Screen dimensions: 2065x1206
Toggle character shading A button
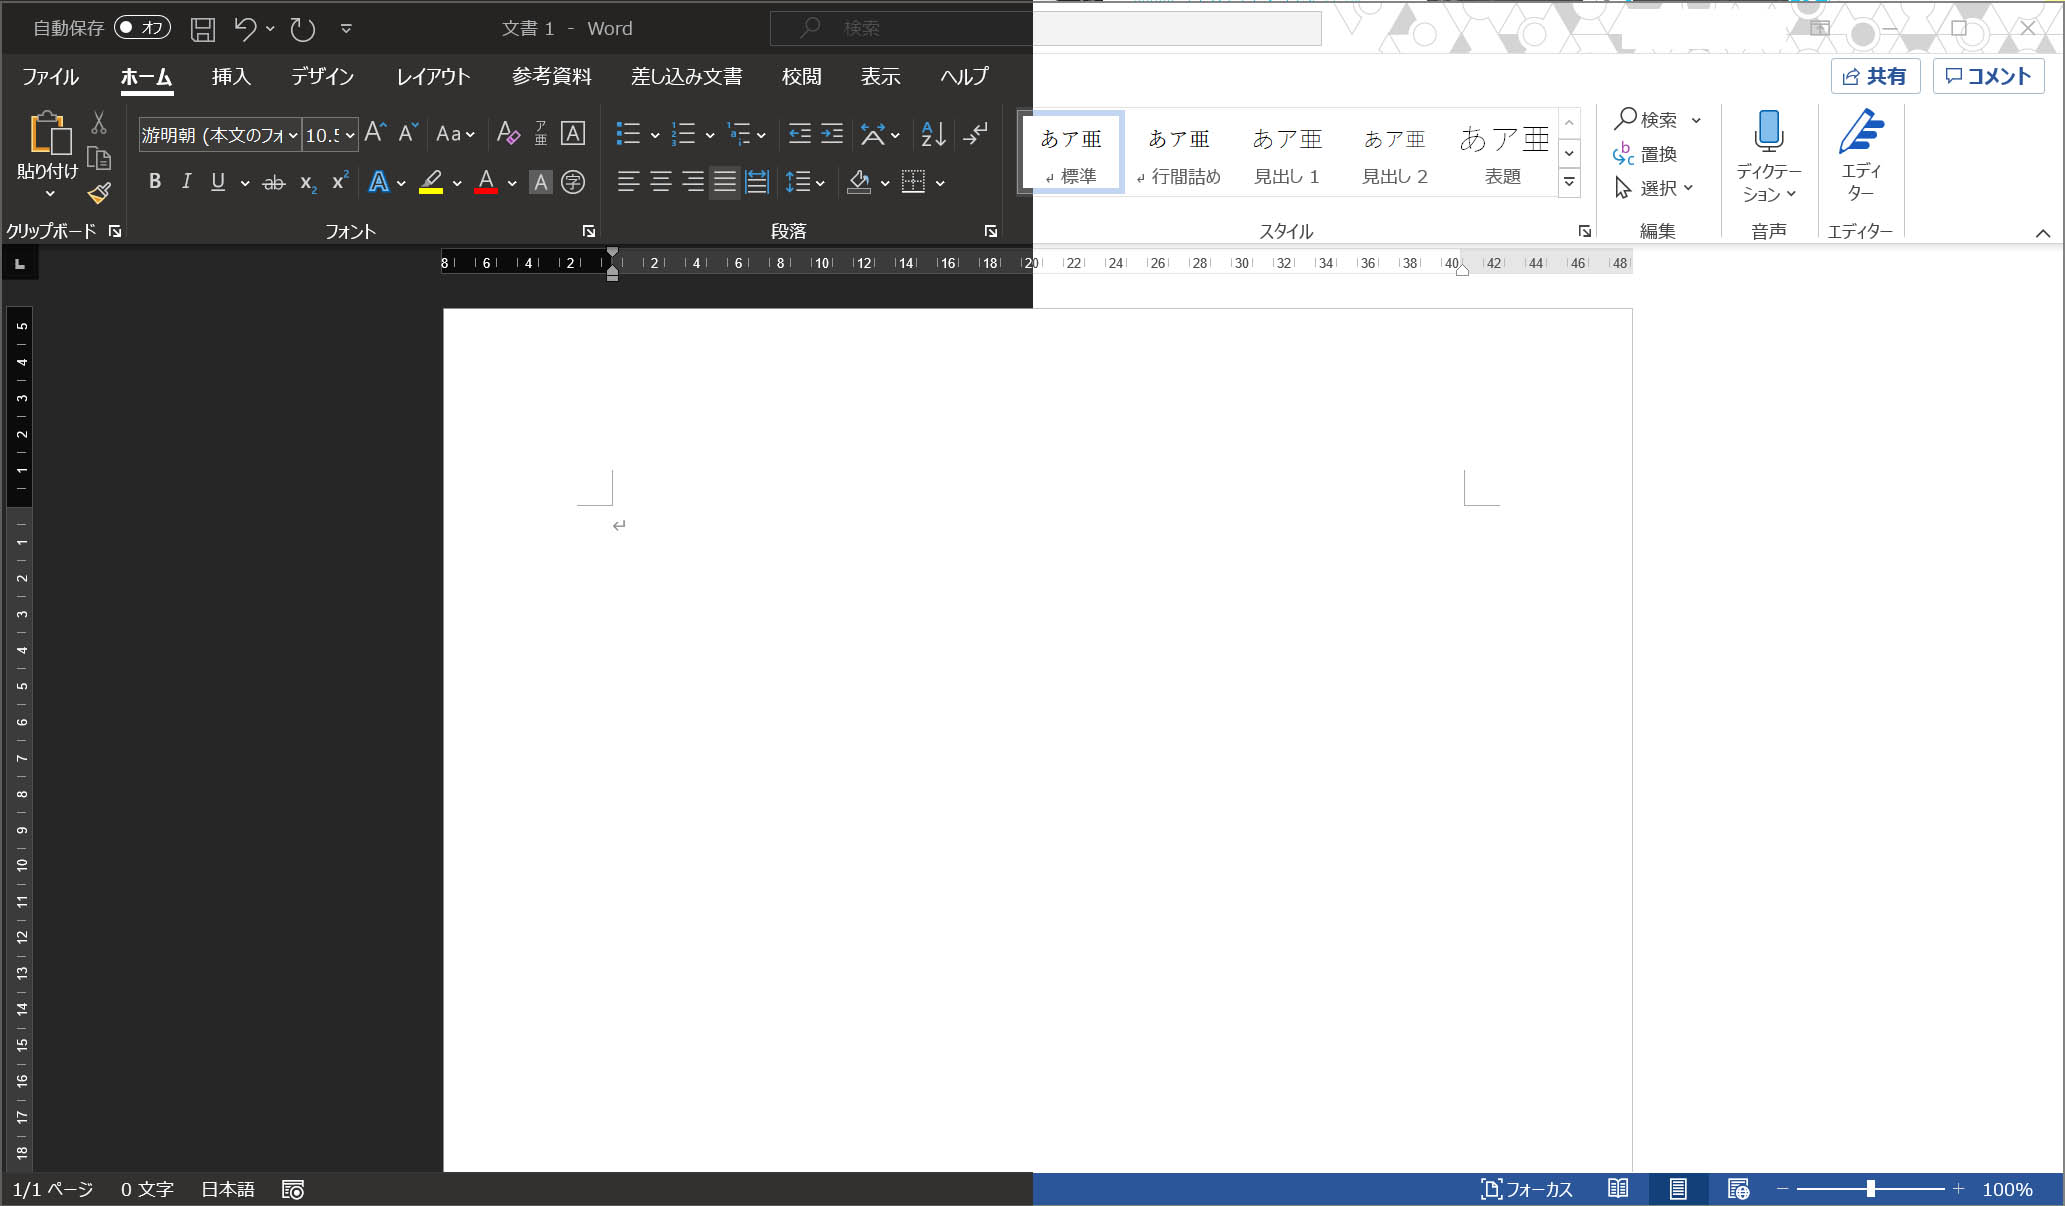(541, 182)
